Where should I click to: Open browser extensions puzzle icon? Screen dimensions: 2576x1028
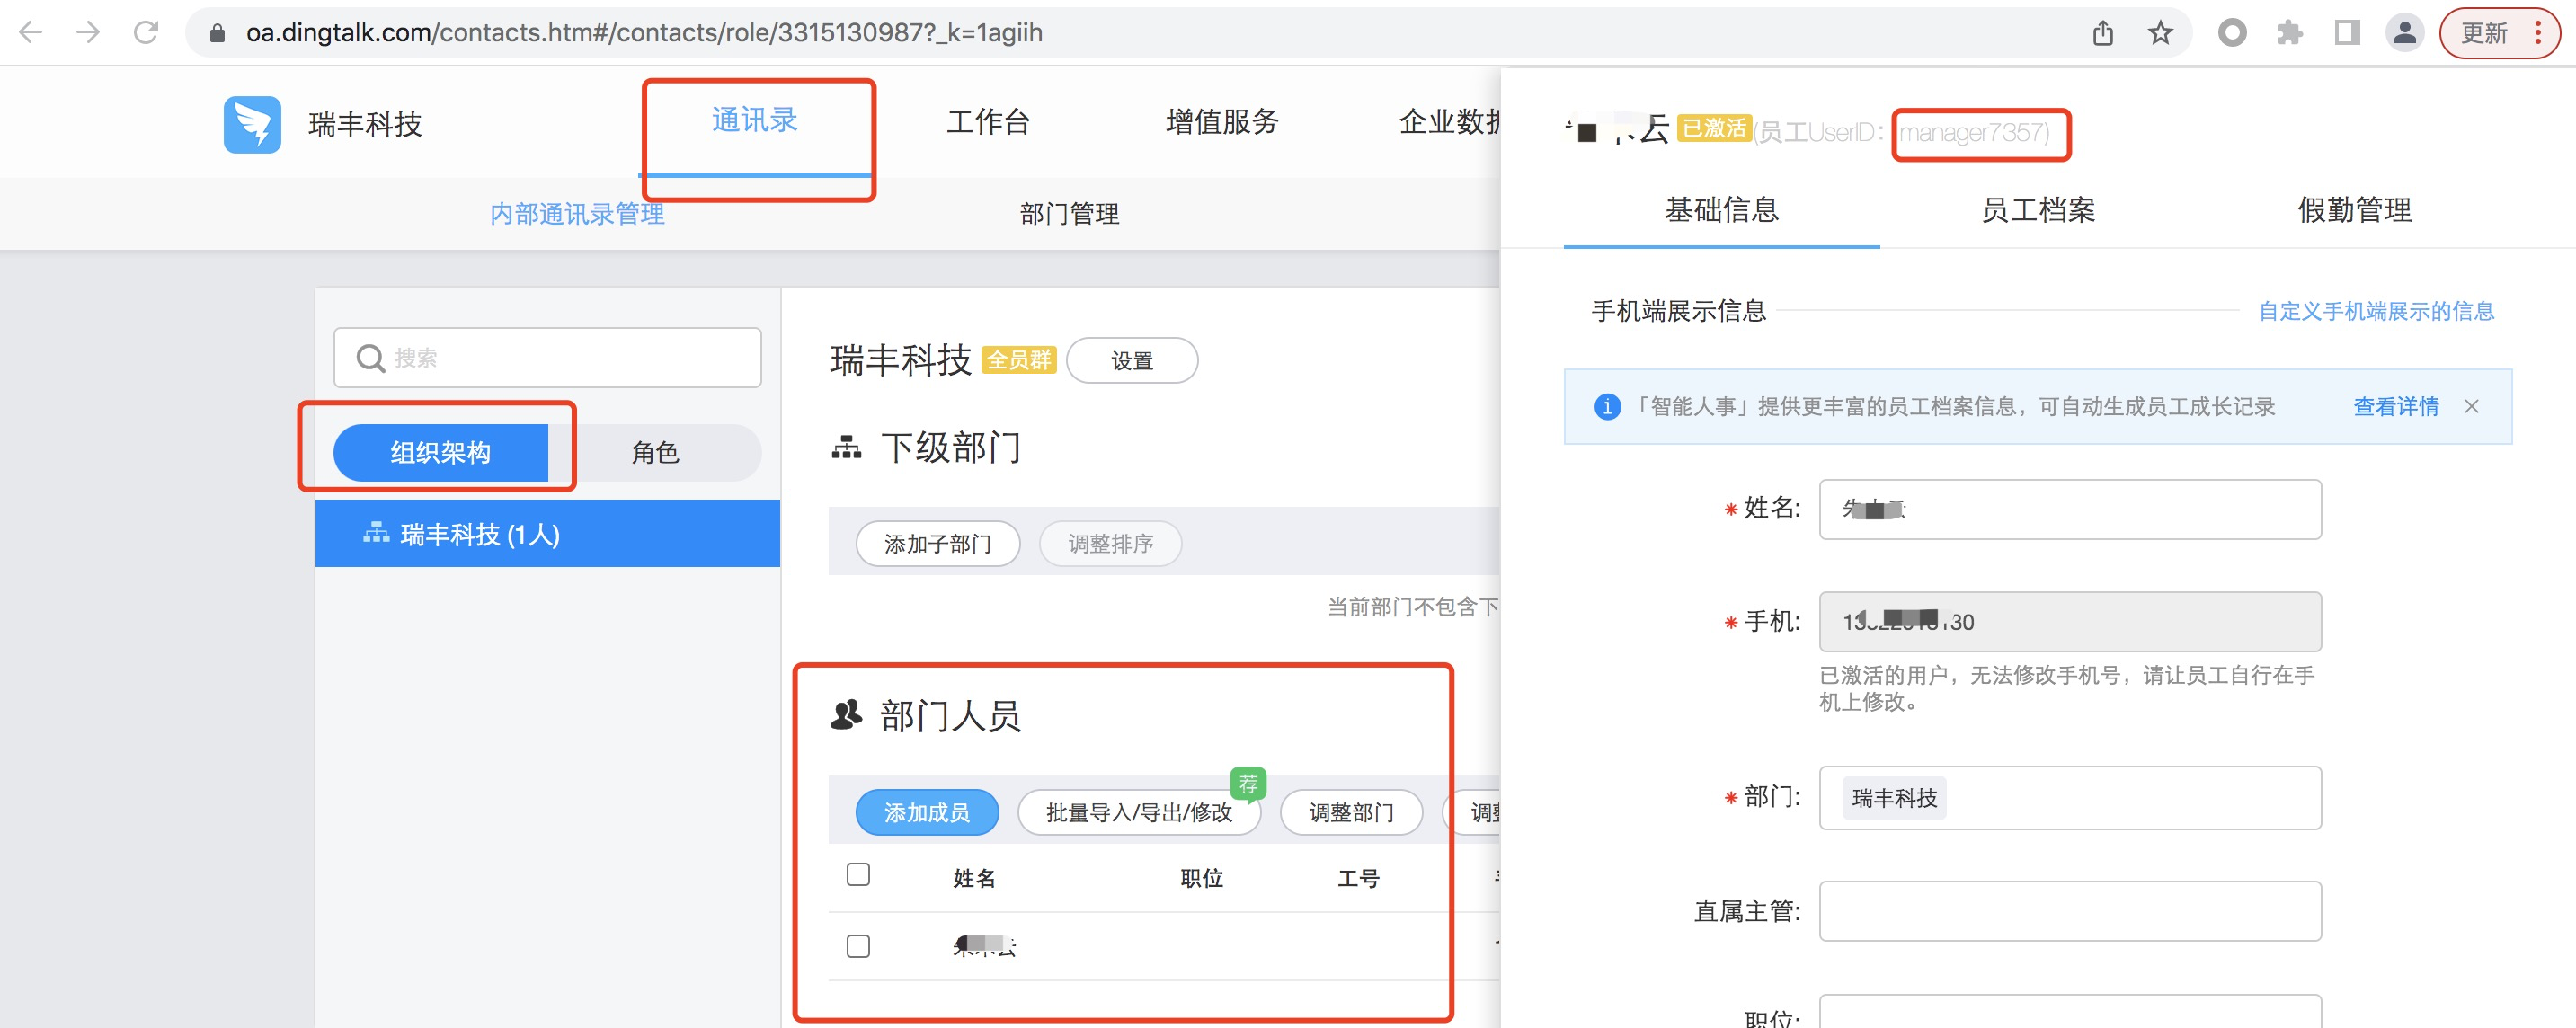(x=2289, y=33)
